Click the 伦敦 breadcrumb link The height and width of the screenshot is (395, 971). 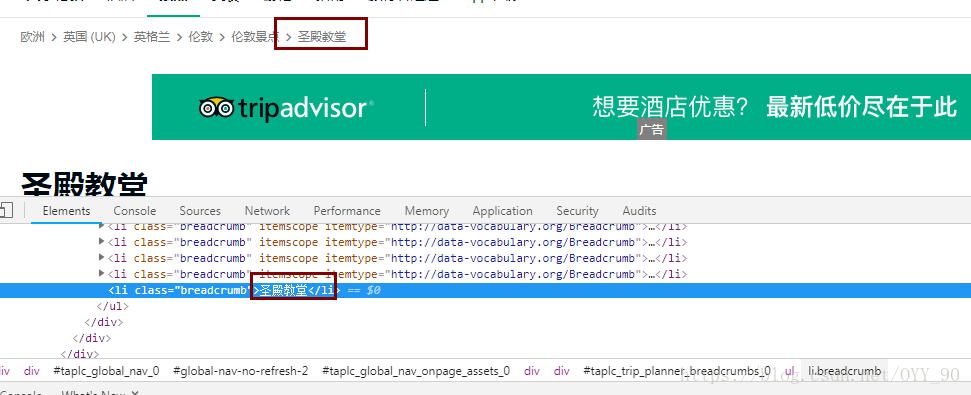tap(200, 37)
